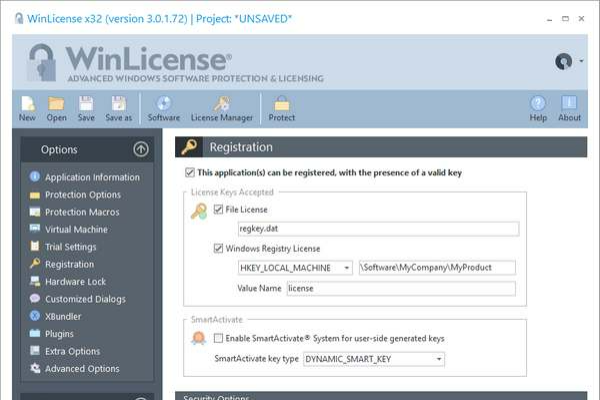Collapse the Options panel with arrow
The width and height of the screenshot is (600, 400).
140,150
